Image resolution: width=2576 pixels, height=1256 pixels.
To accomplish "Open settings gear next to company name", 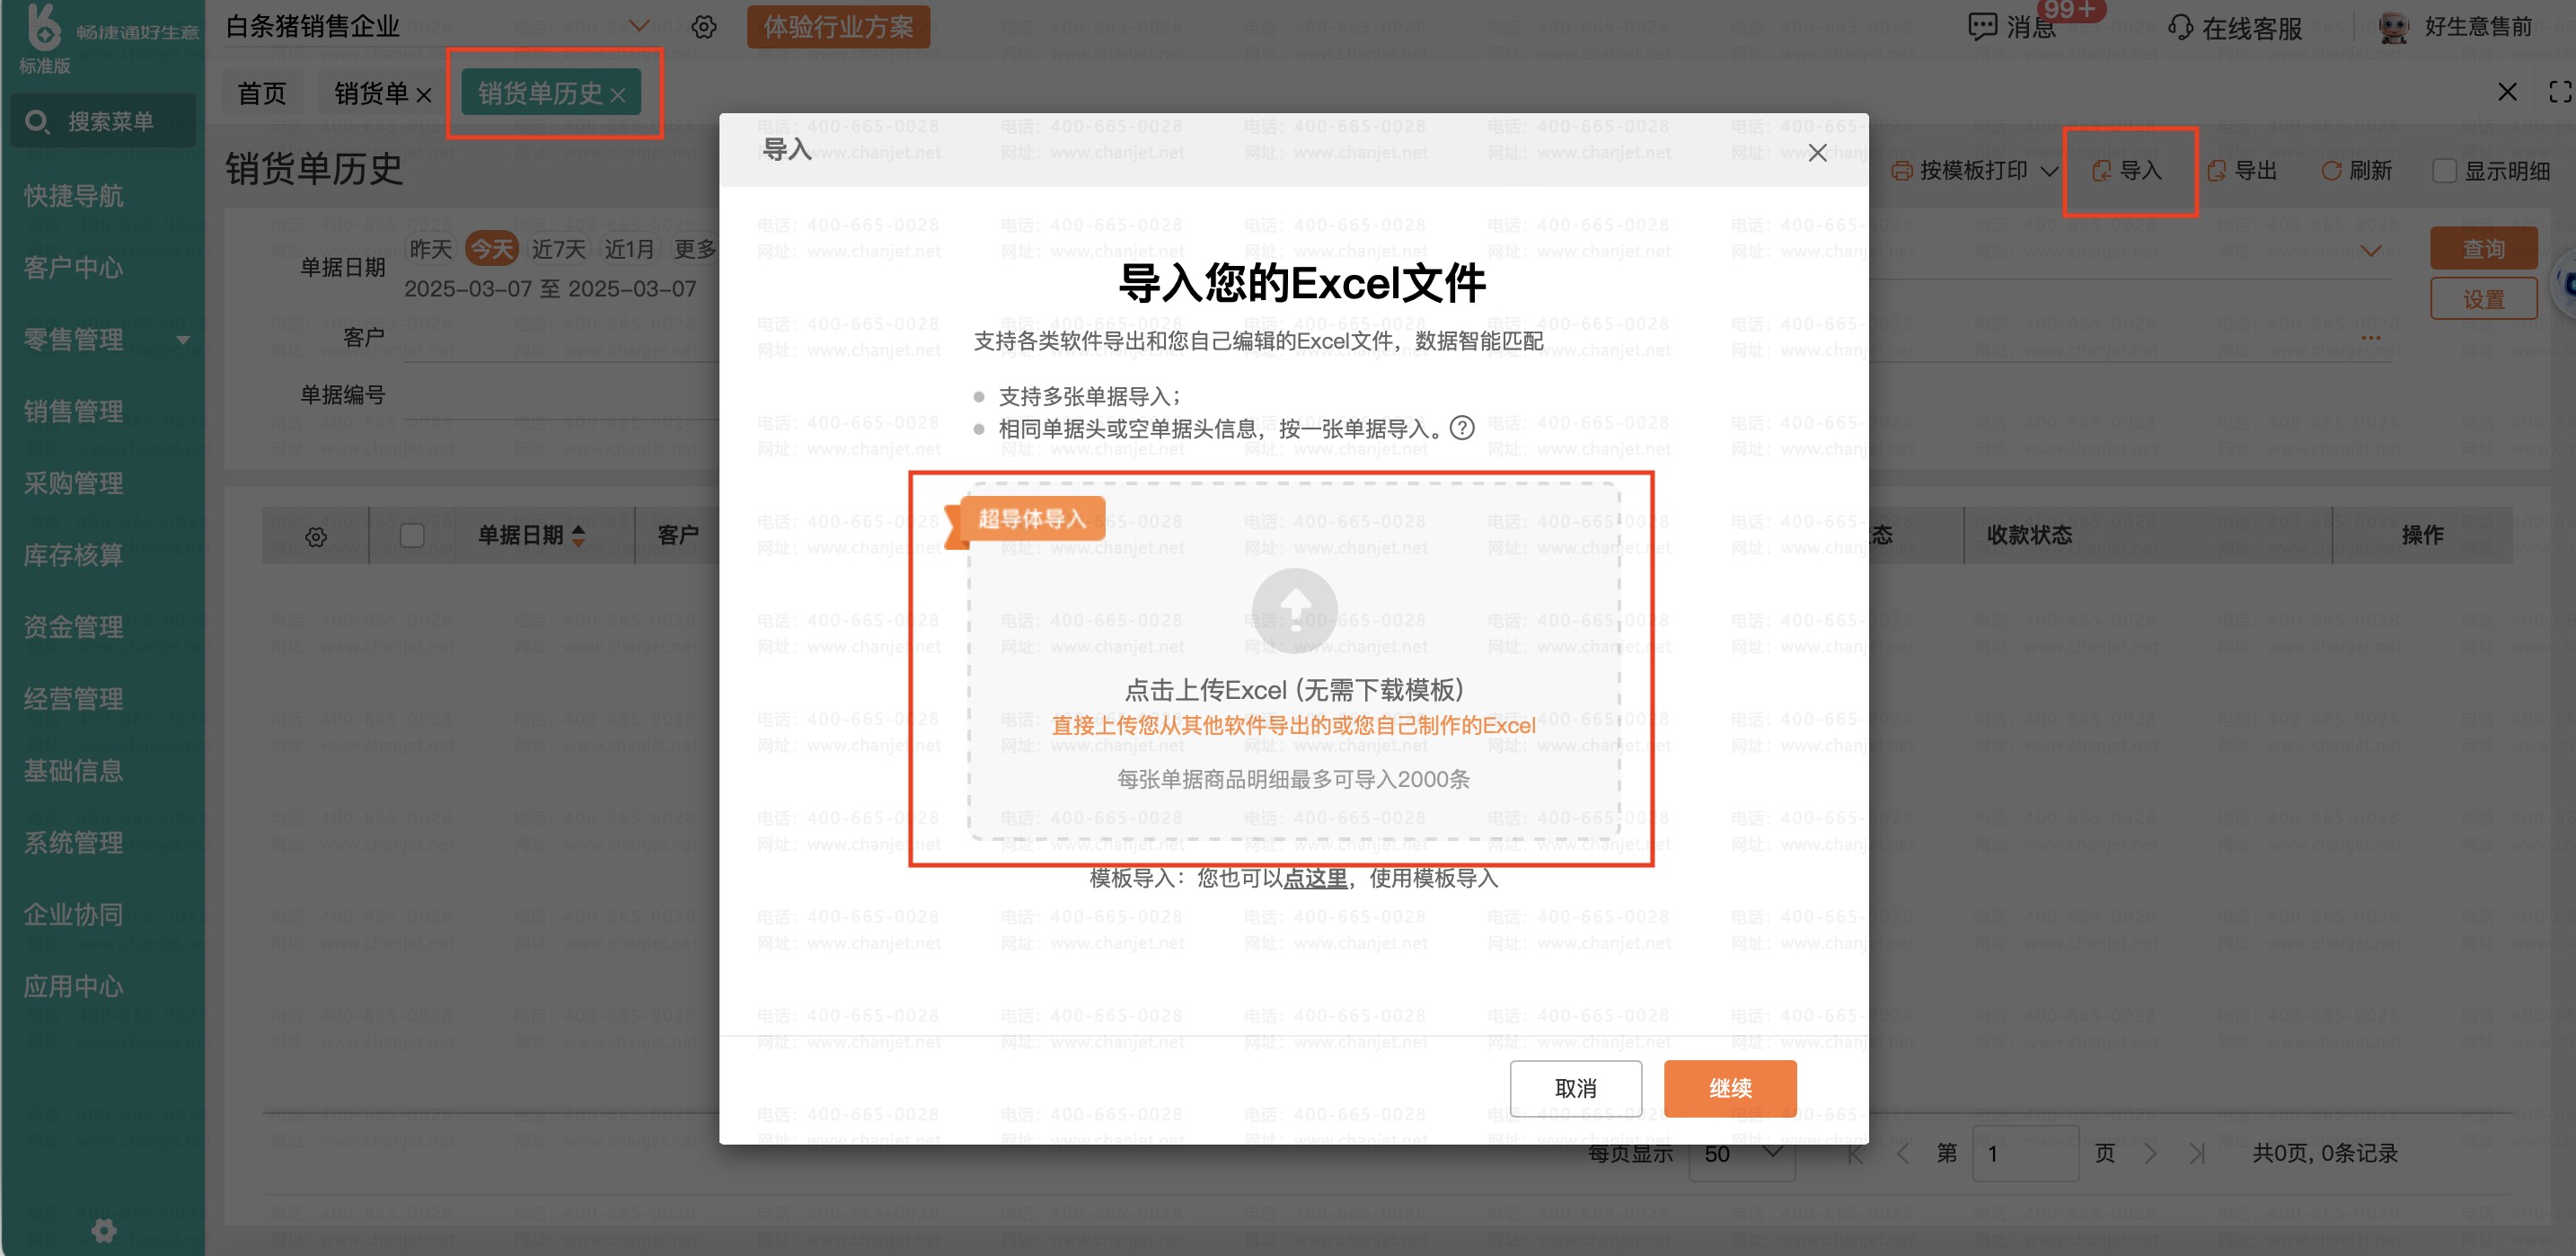I will point(704,27).
